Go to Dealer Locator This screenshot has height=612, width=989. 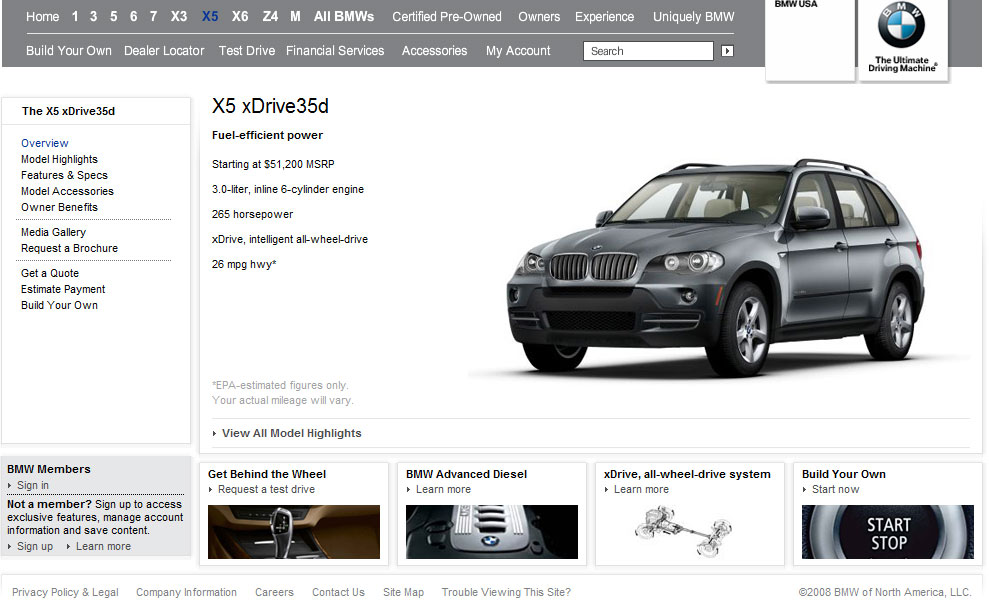[x=164, y=51]
